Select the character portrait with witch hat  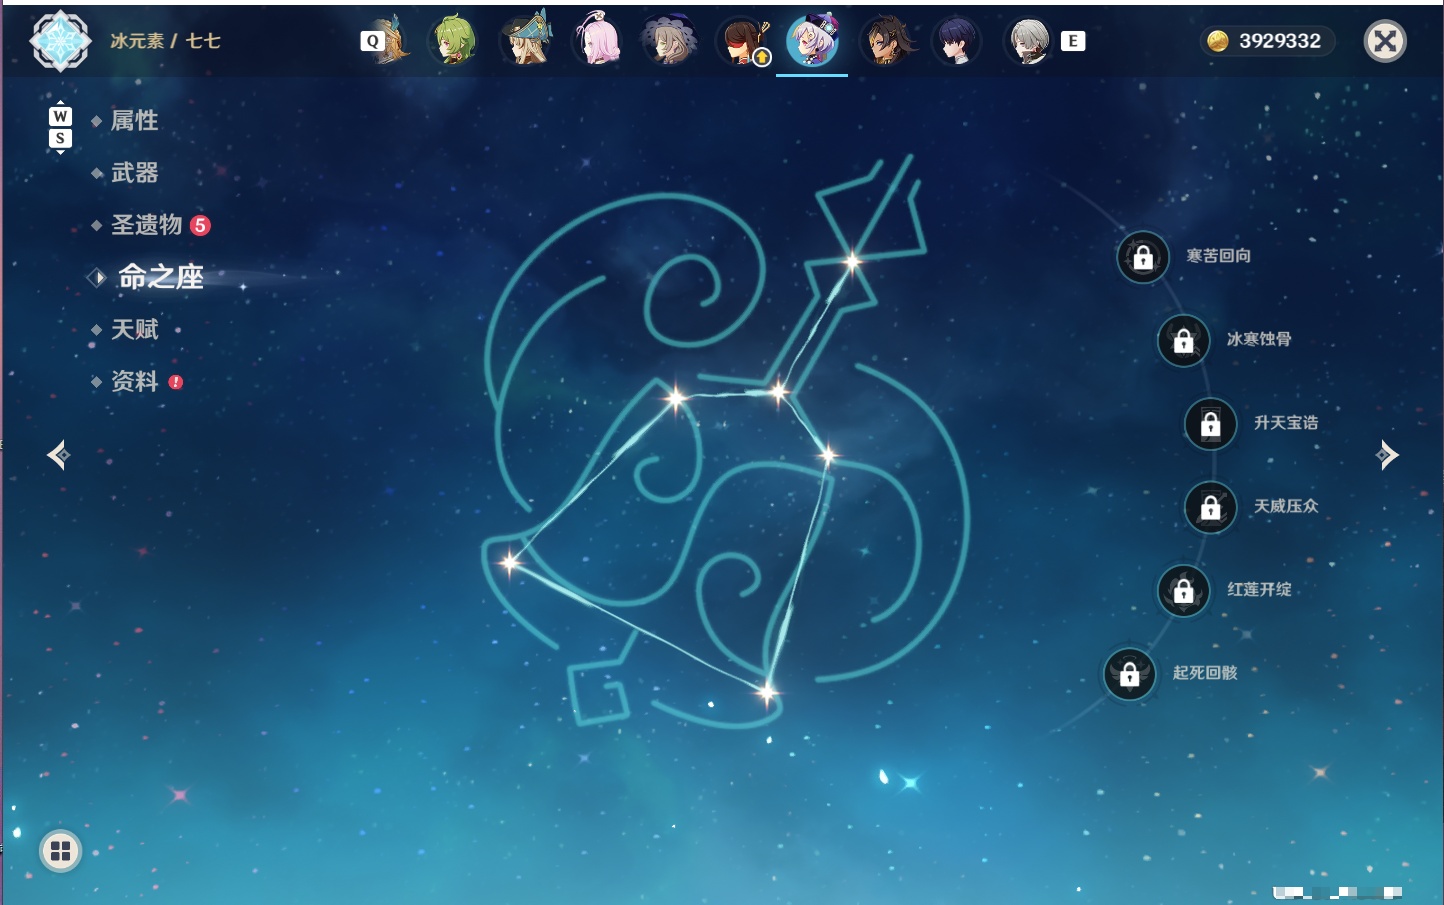click(x=525, y=41)
